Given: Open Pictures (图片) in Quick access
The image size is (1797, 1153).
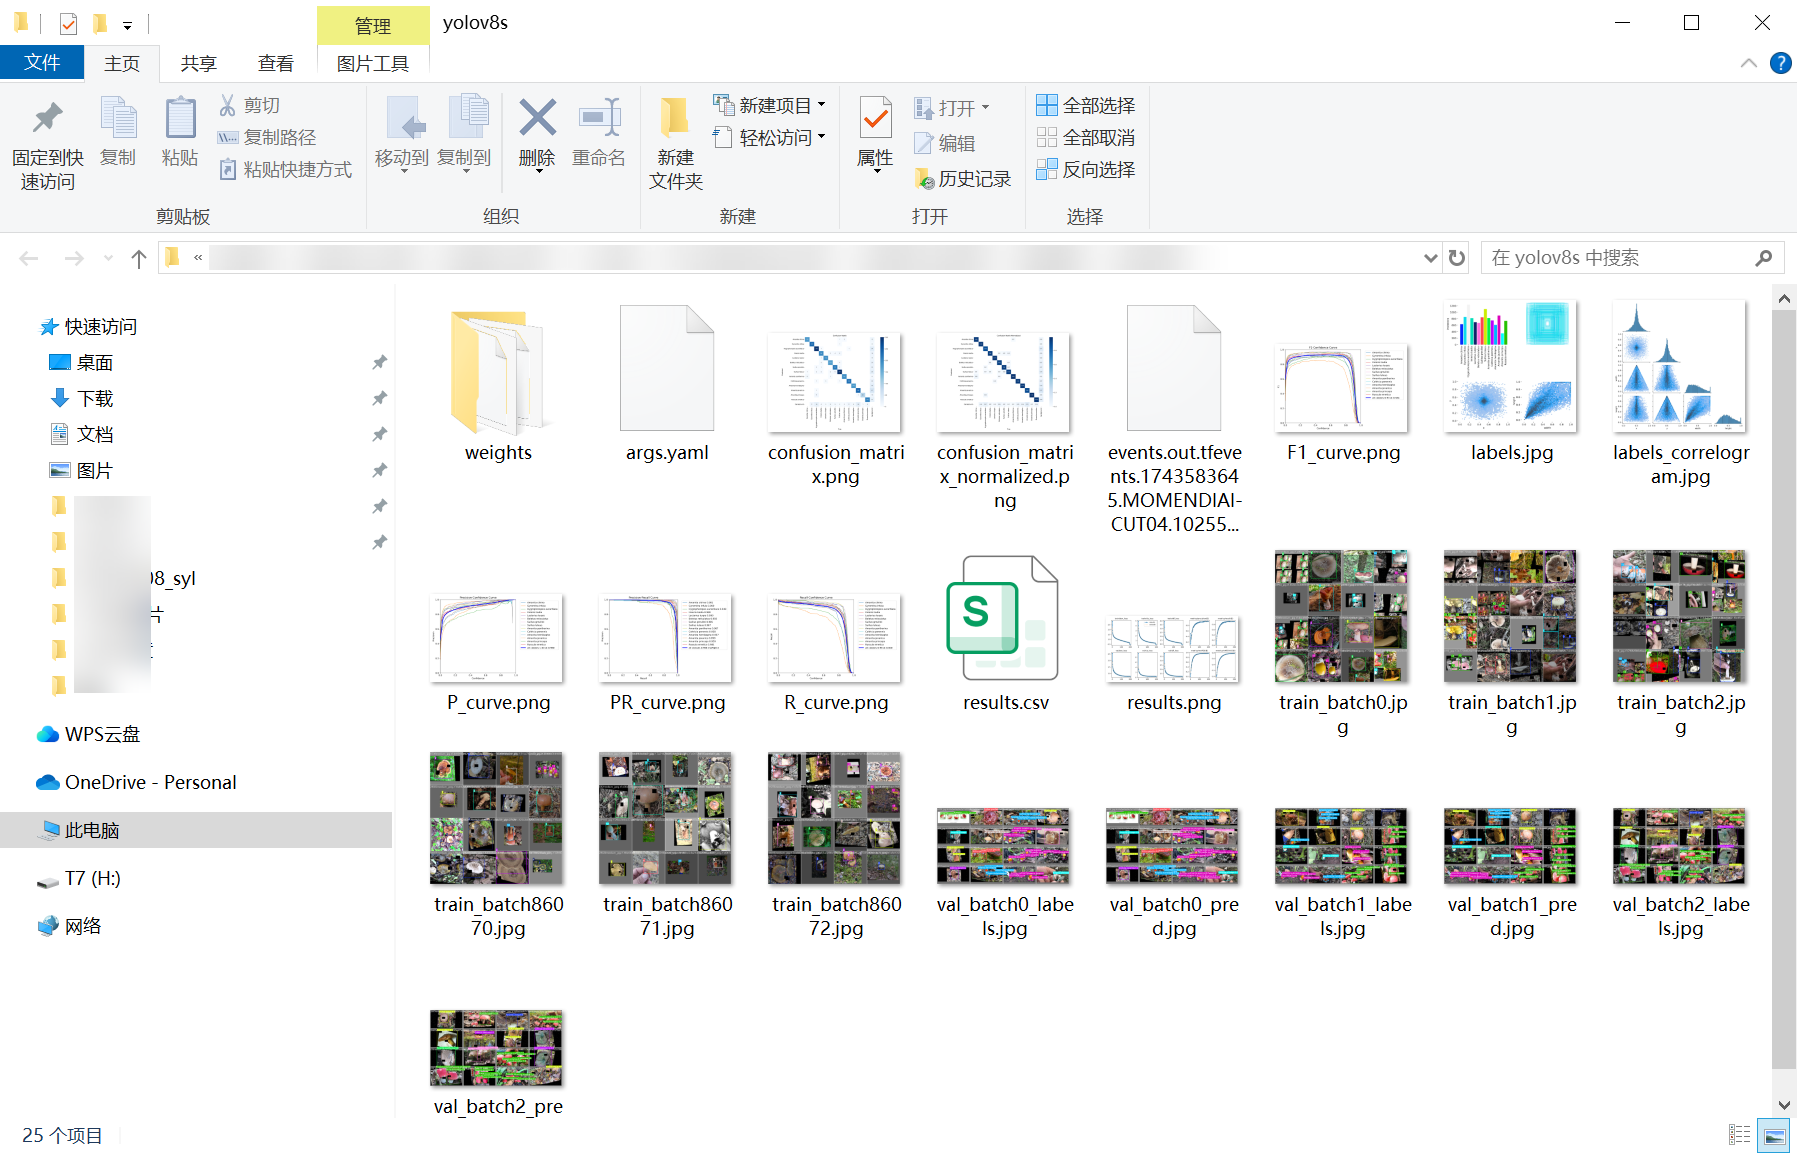Looking at the screenshot, I should click(x=95, y=470).
